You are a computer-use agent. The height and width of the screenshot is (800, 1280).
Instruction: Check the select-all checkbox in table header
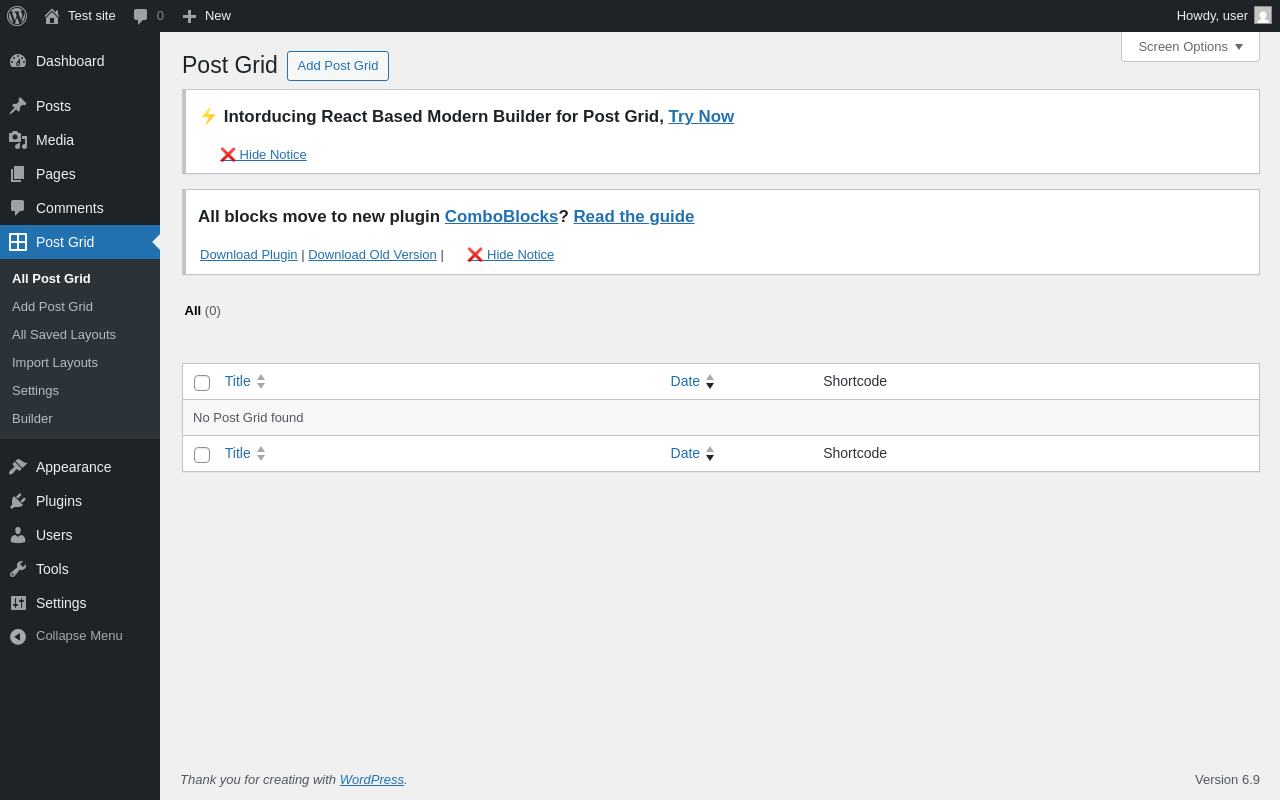202,382
